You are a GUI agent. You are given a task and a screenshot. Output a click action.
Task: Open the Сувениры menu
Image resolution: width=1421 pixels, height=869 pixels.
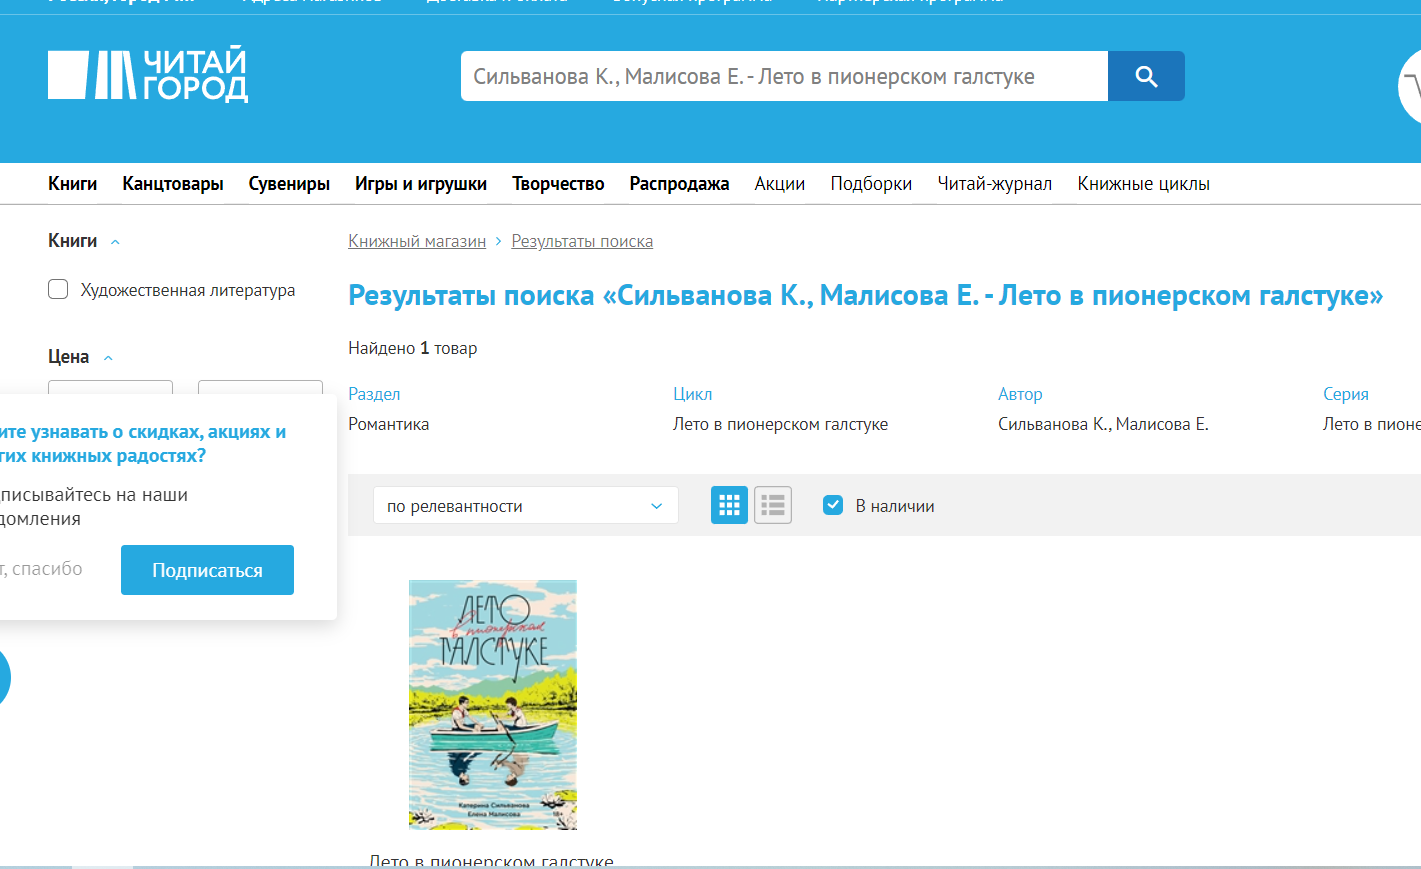(289, 184)
